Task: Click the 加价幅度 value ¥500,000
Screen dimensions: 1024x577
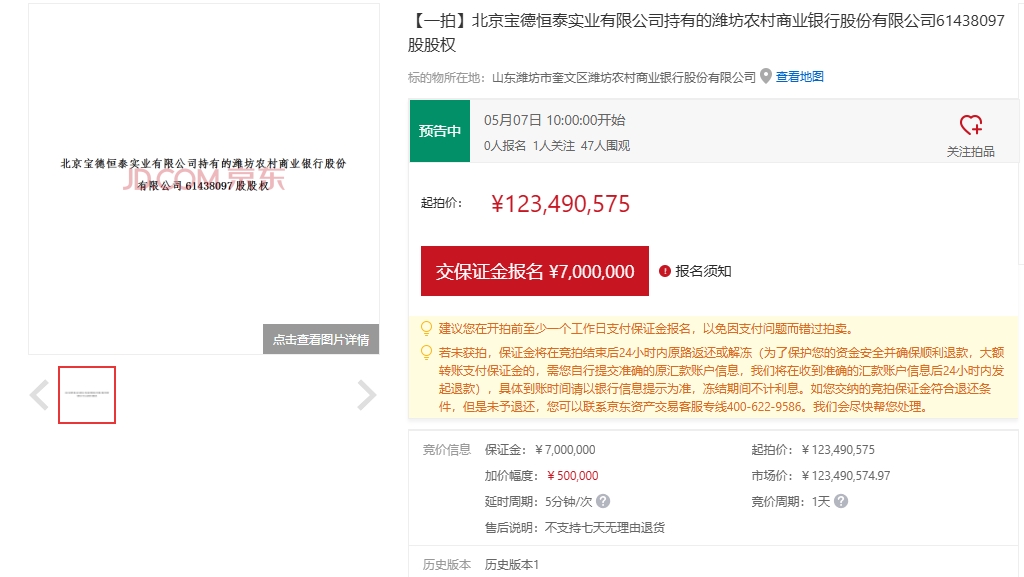Action: click(x=573, y=476)
